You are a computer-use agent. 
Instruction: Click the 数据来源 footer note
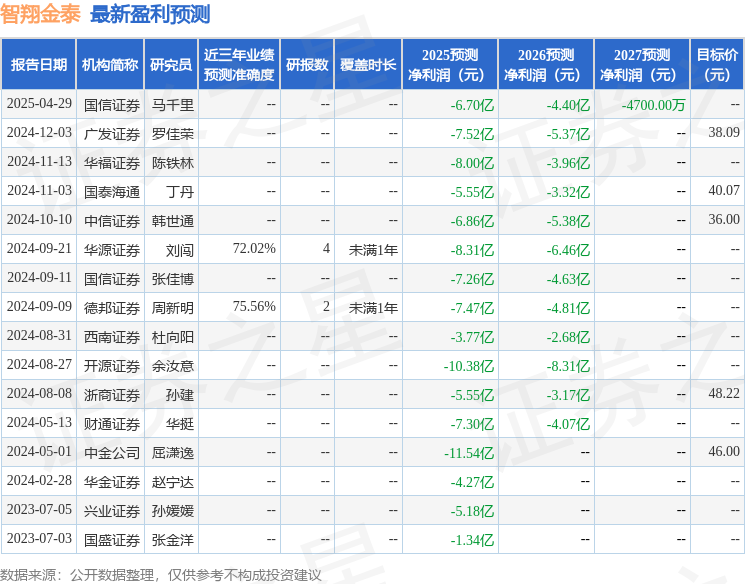161,575
